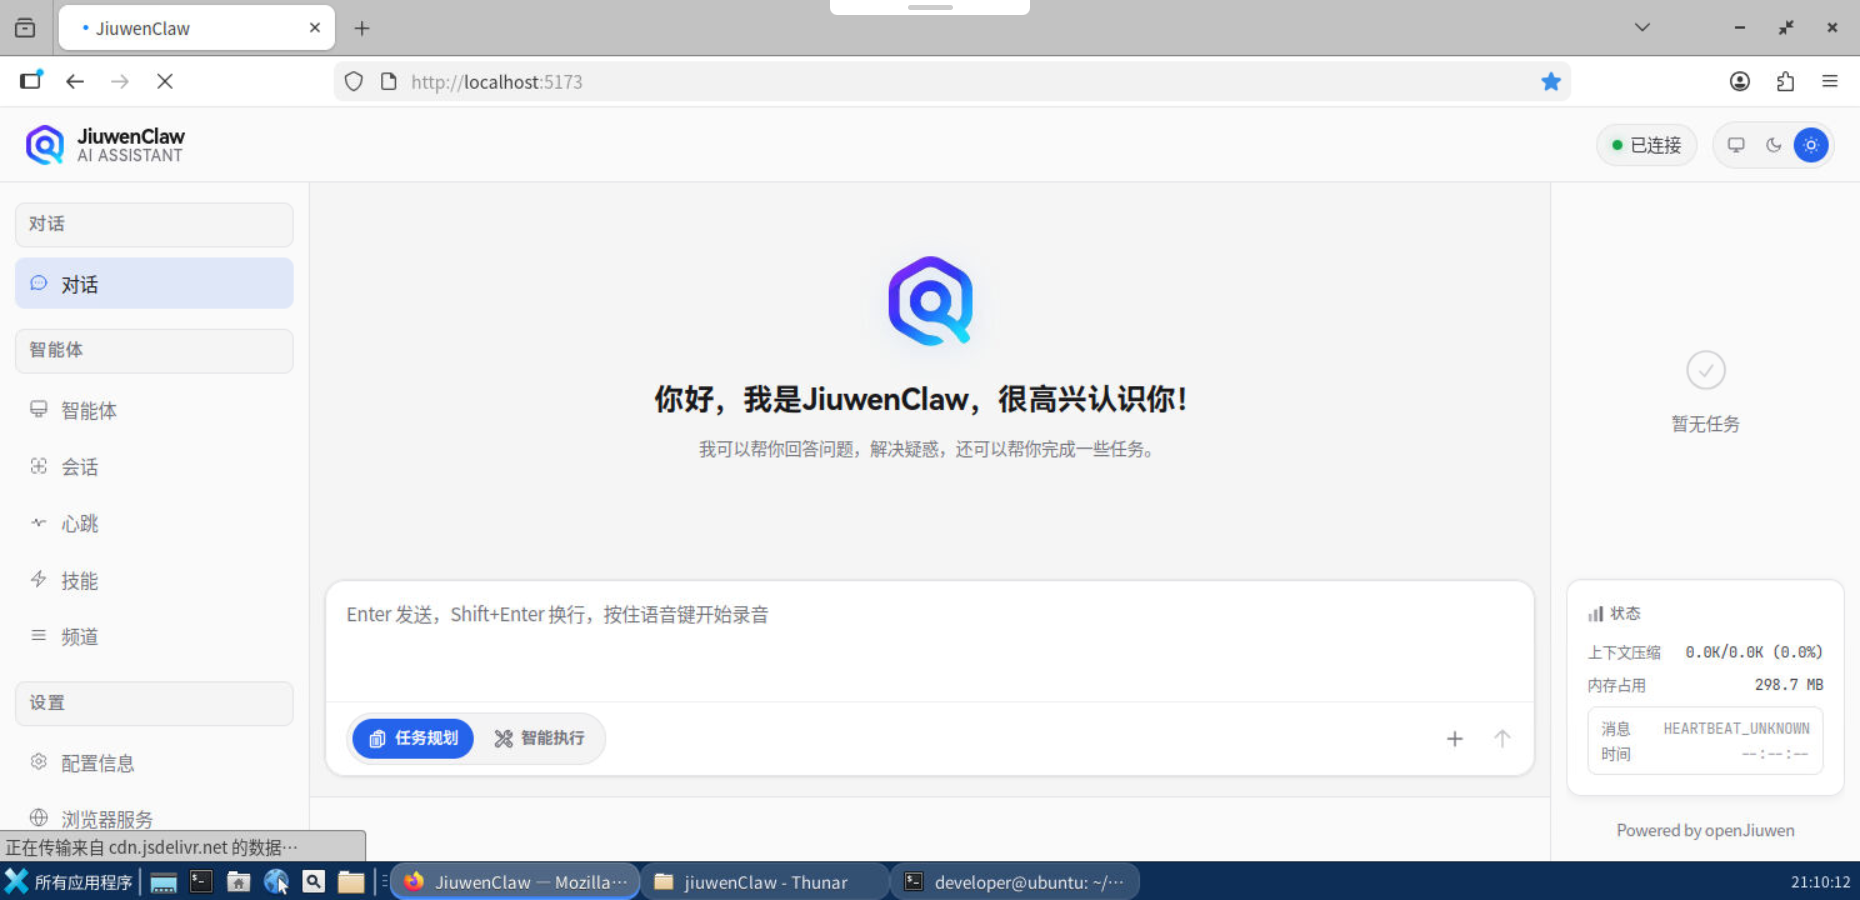
Task: Click the 已连接 connection status badge
Action: click(x=1646, y=145)
